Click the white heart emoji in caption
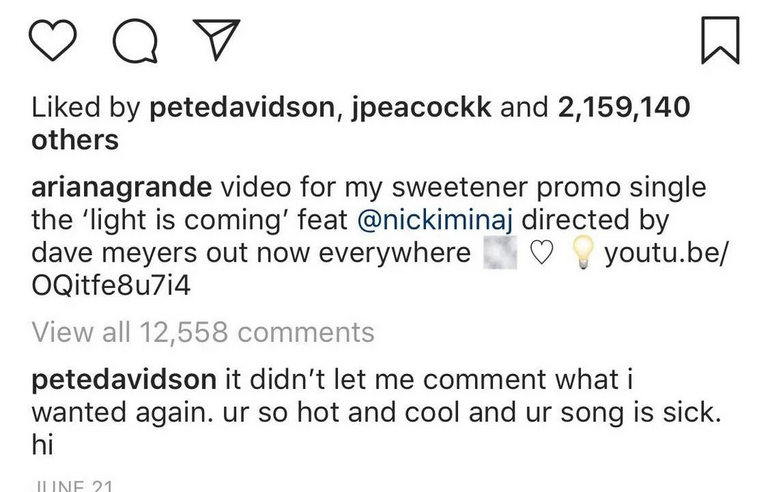Image resolution: width=768 pixels, height=492 pixels. 541,255
